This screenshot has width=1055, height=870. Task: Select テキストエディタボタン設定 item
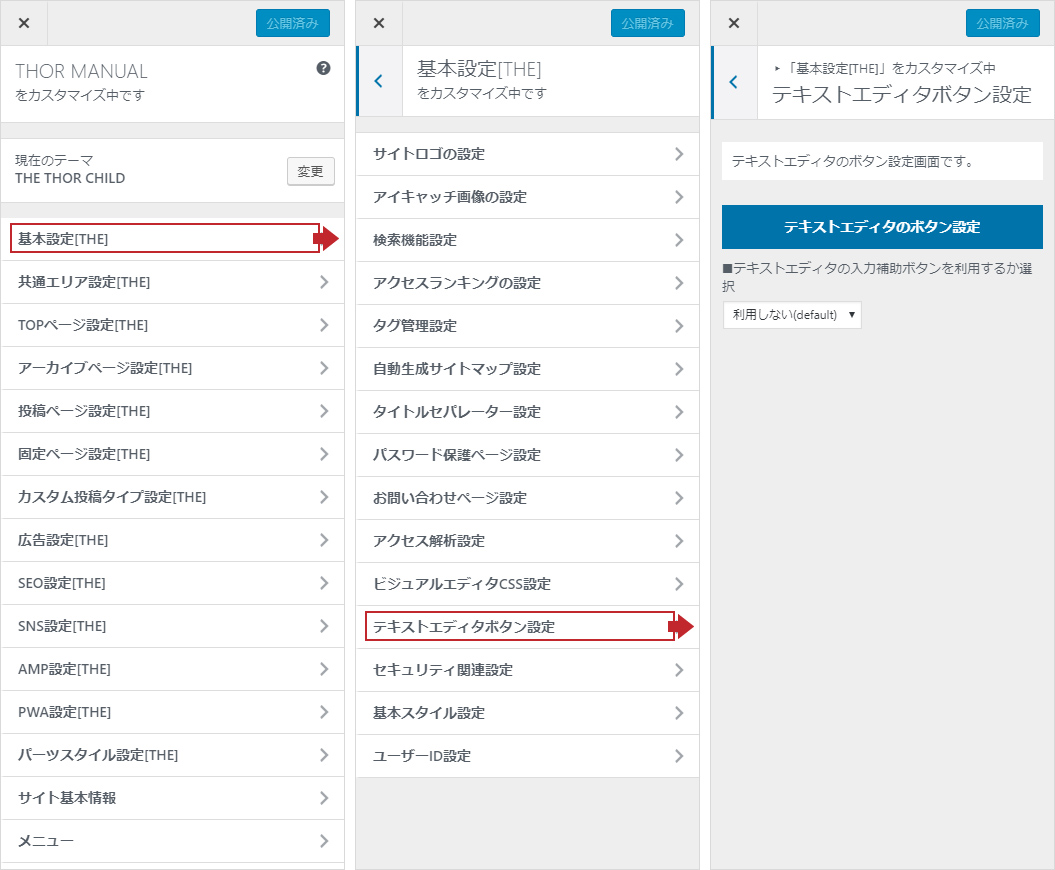click(x=519, y=627)
